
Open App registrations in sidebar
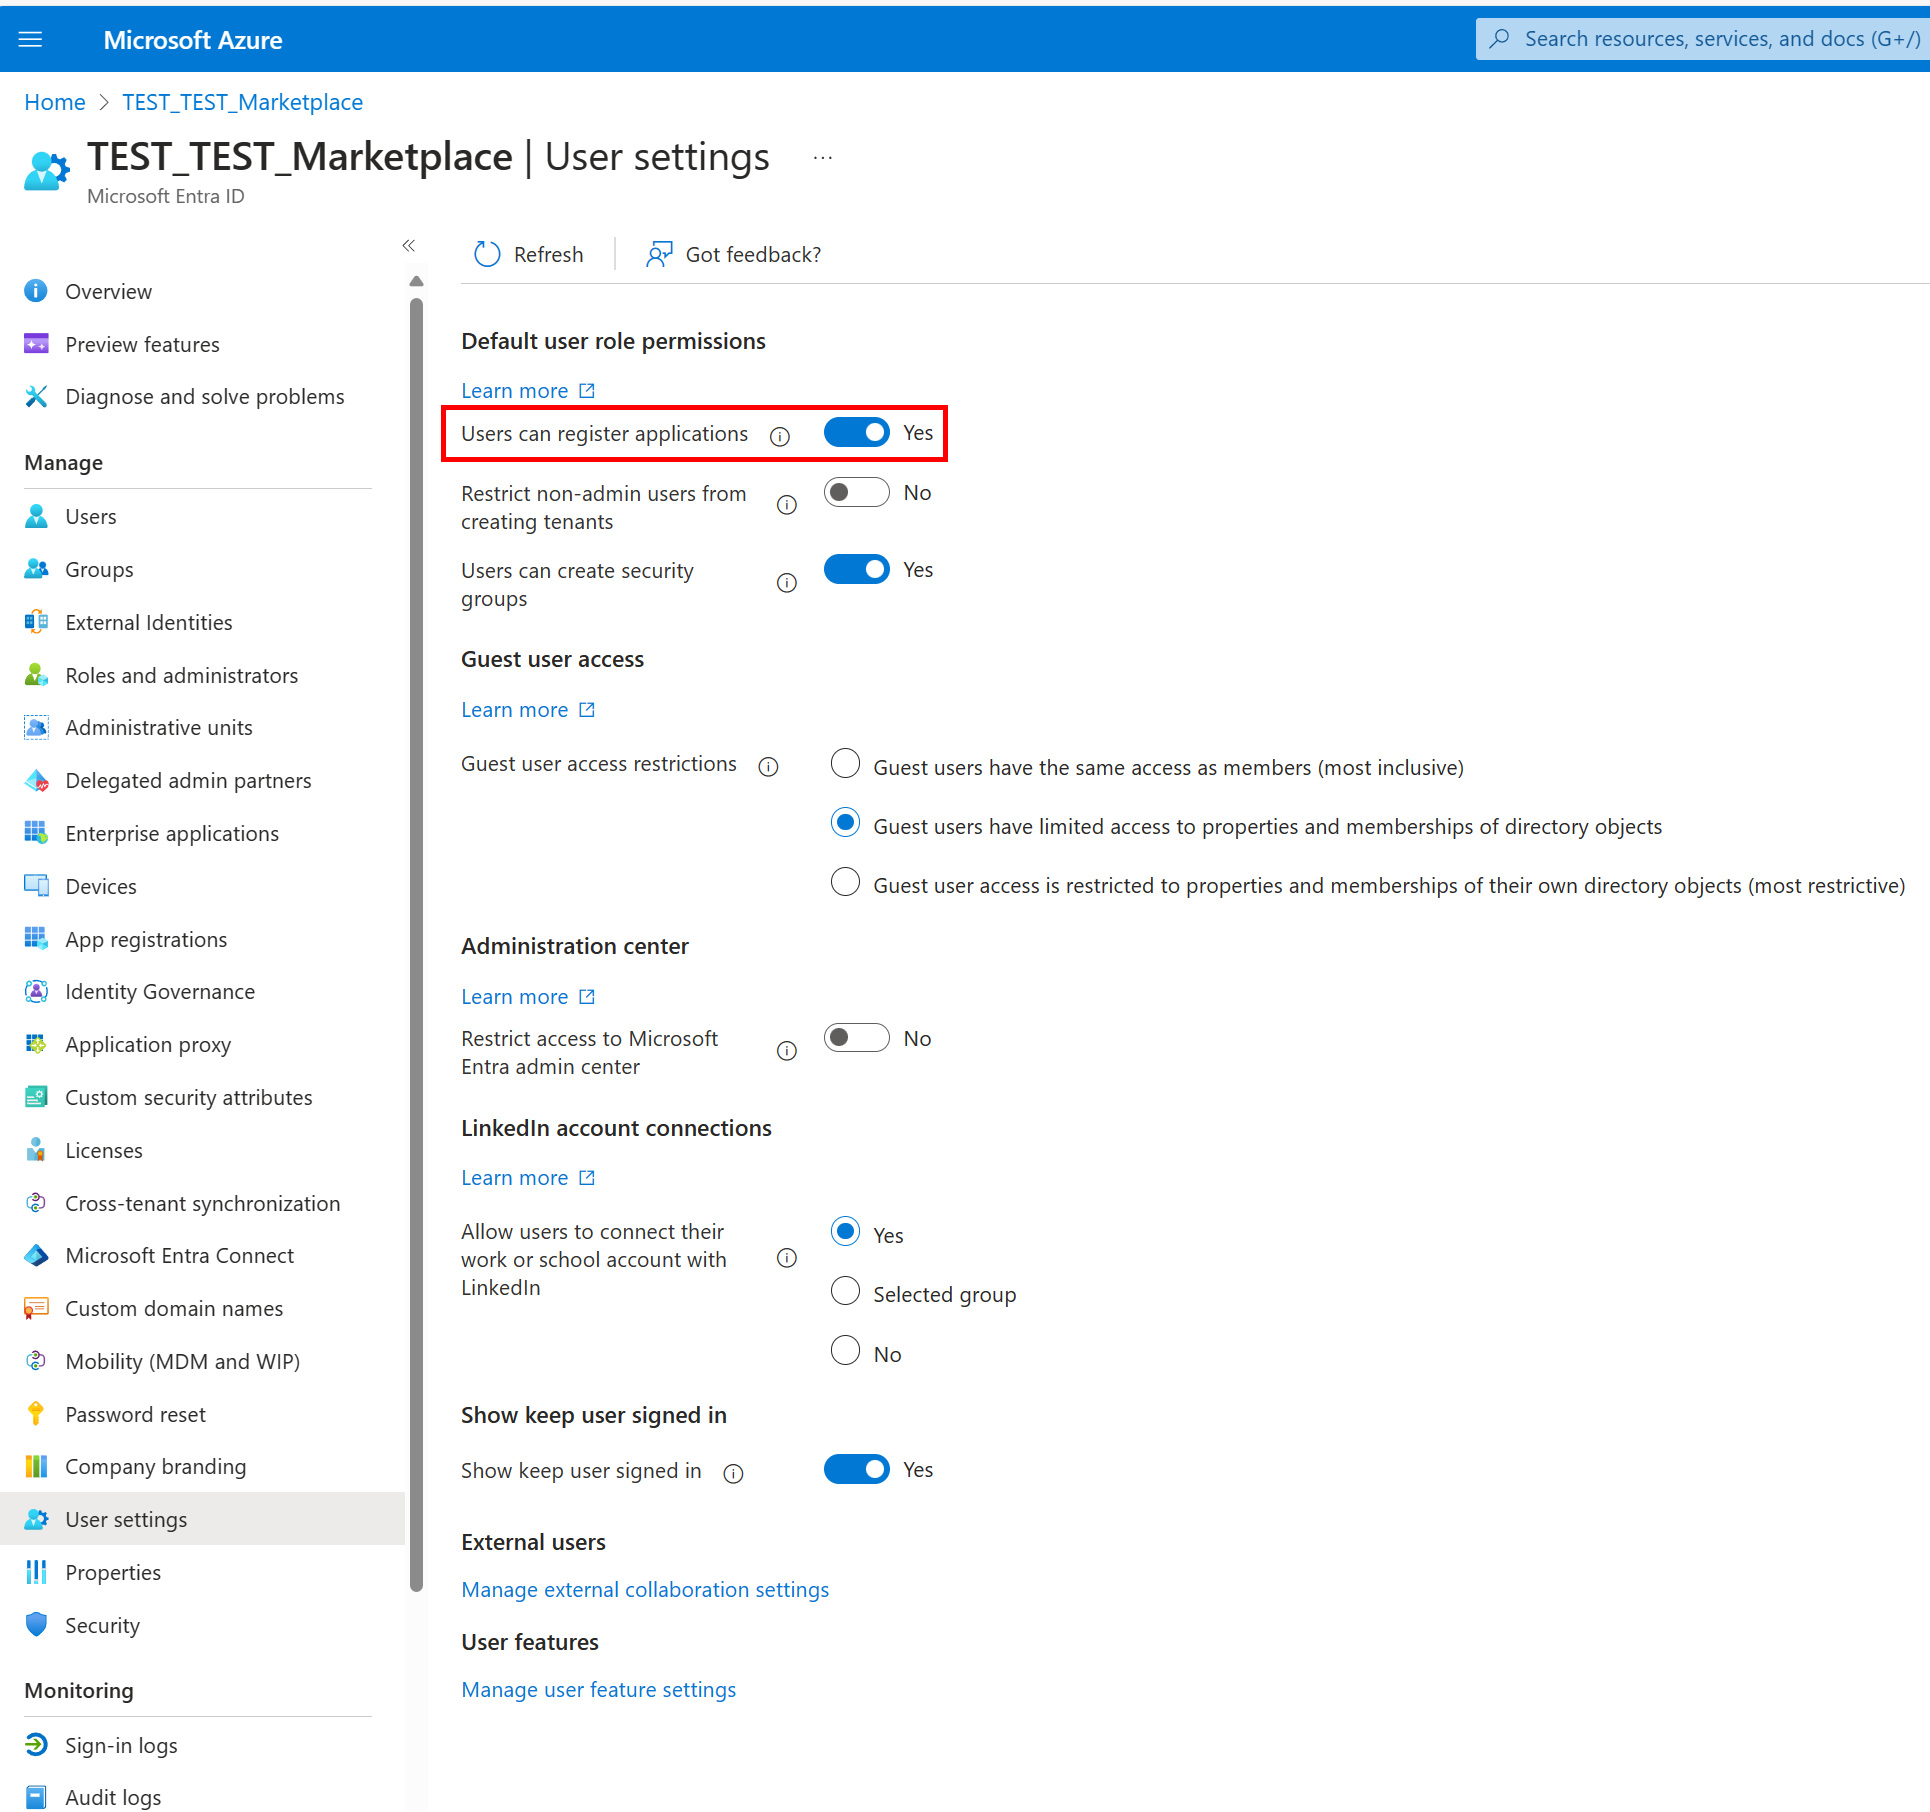click(x=146, y=939)
